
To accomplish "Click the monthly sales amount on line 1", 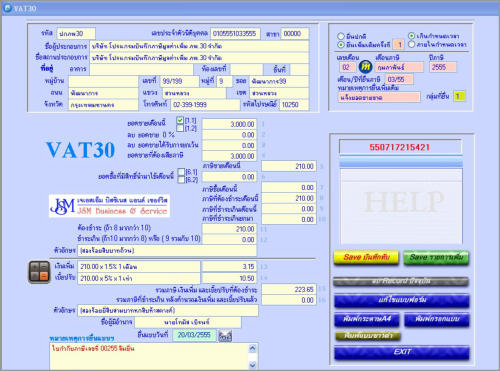I will point(229,124).
